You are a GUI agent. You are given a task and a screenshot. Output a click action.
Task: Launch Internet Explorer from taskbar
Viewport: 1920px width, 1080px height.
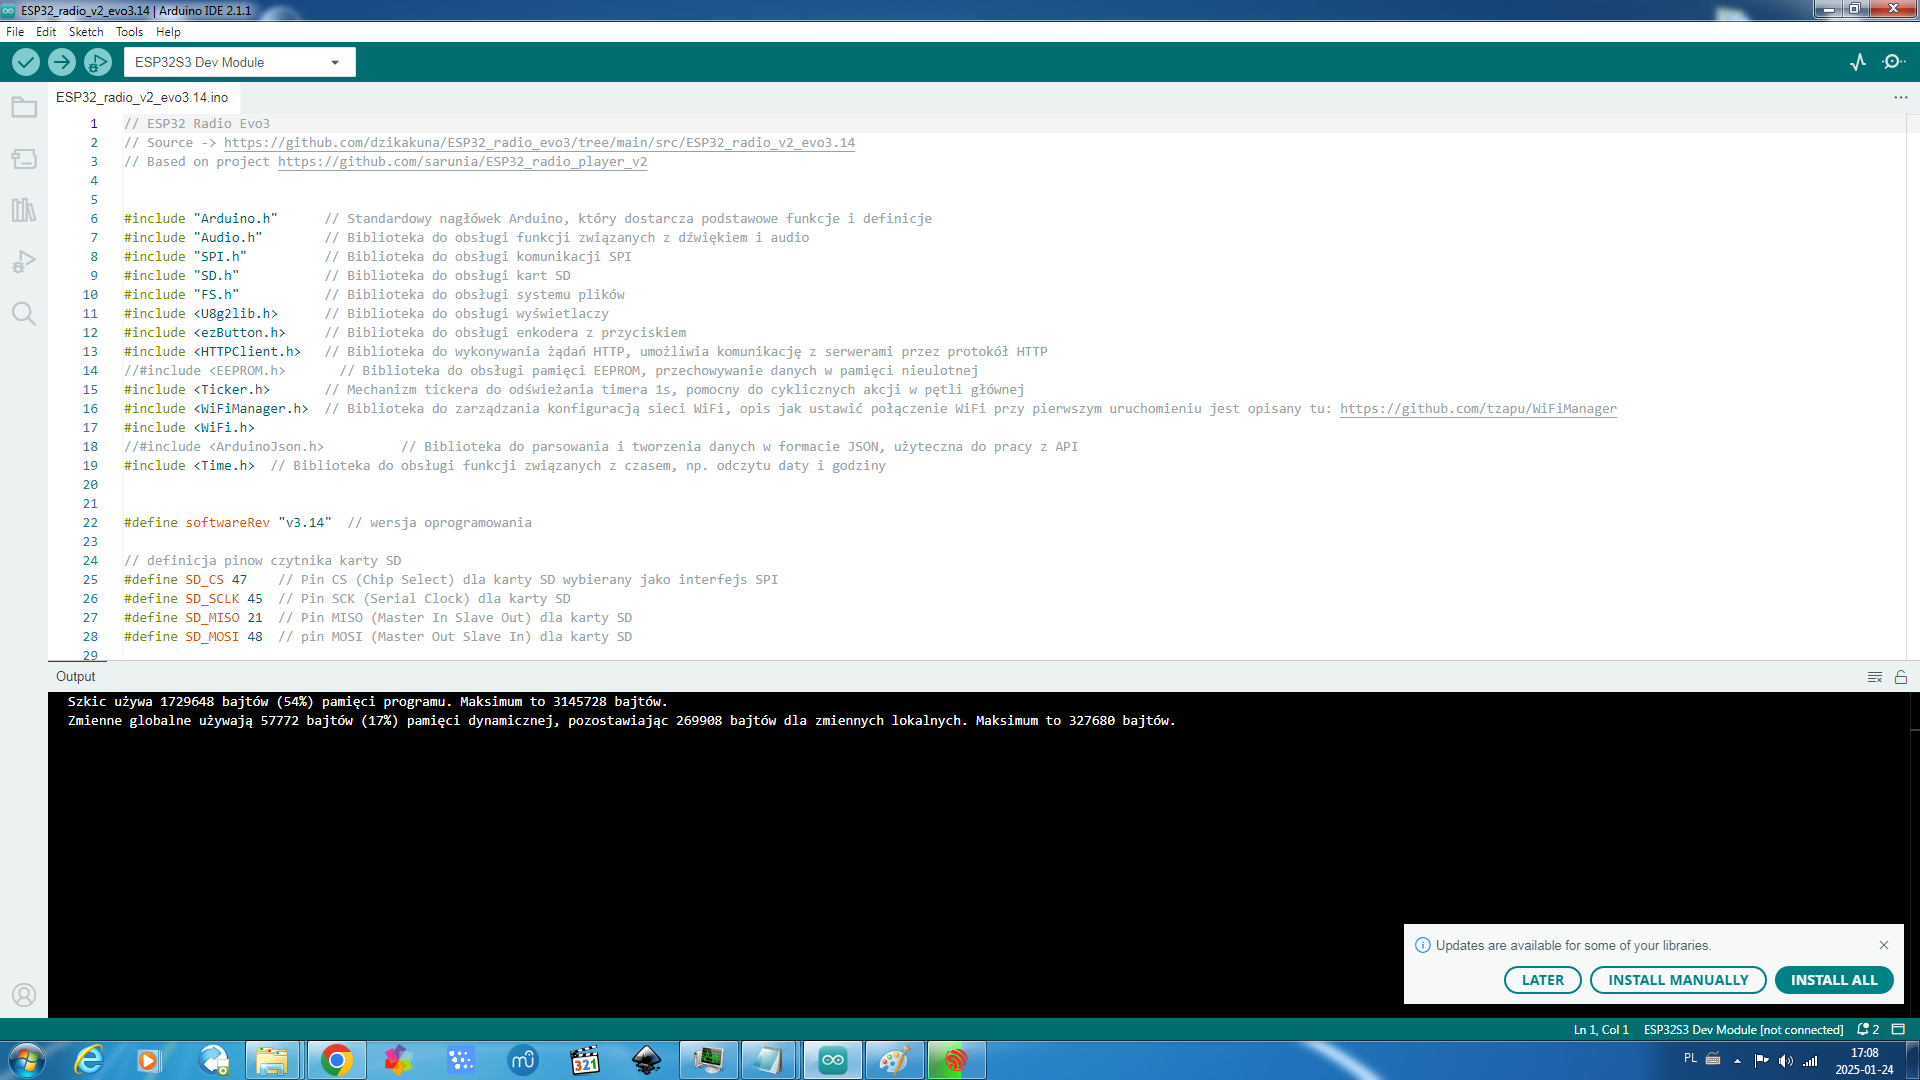(x=89, y=1060)
